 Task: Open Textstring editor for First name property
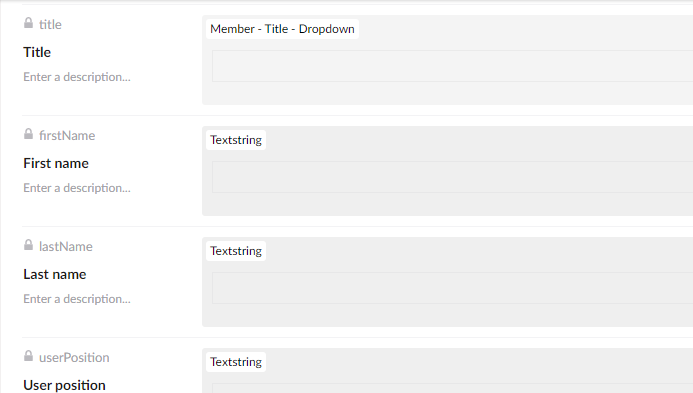tap(236, 140)
